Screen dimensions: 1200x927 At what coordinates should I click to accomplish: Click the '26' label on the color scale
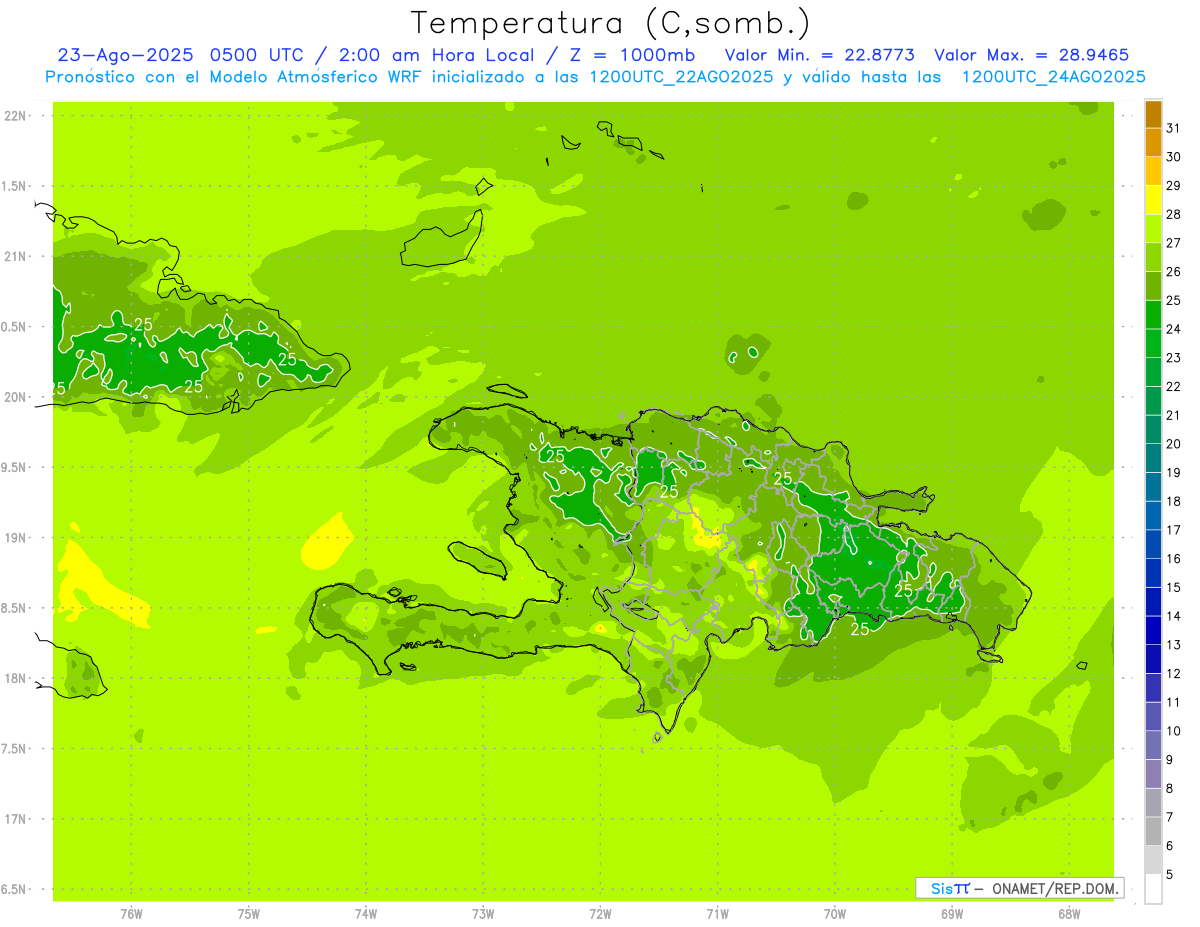pos(1173,271)
